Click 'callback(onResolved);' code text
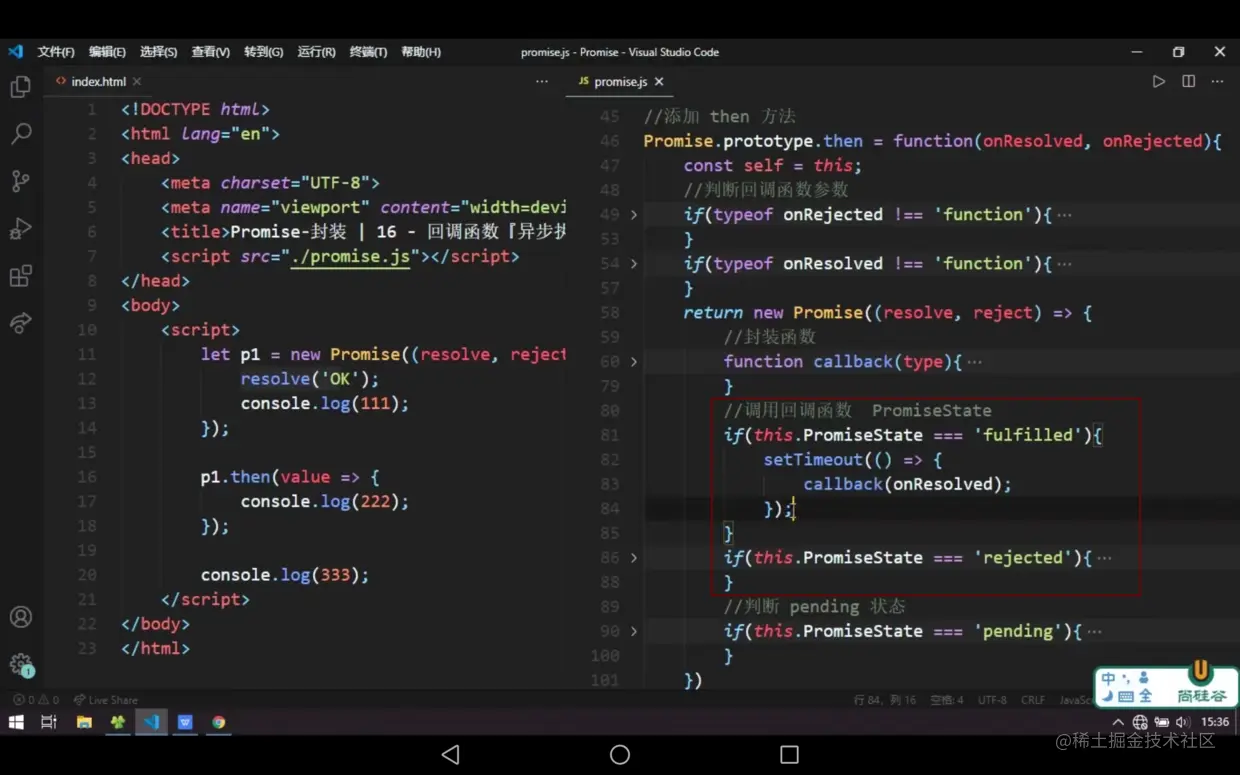The image size is (1240, 775). [907, 484]
